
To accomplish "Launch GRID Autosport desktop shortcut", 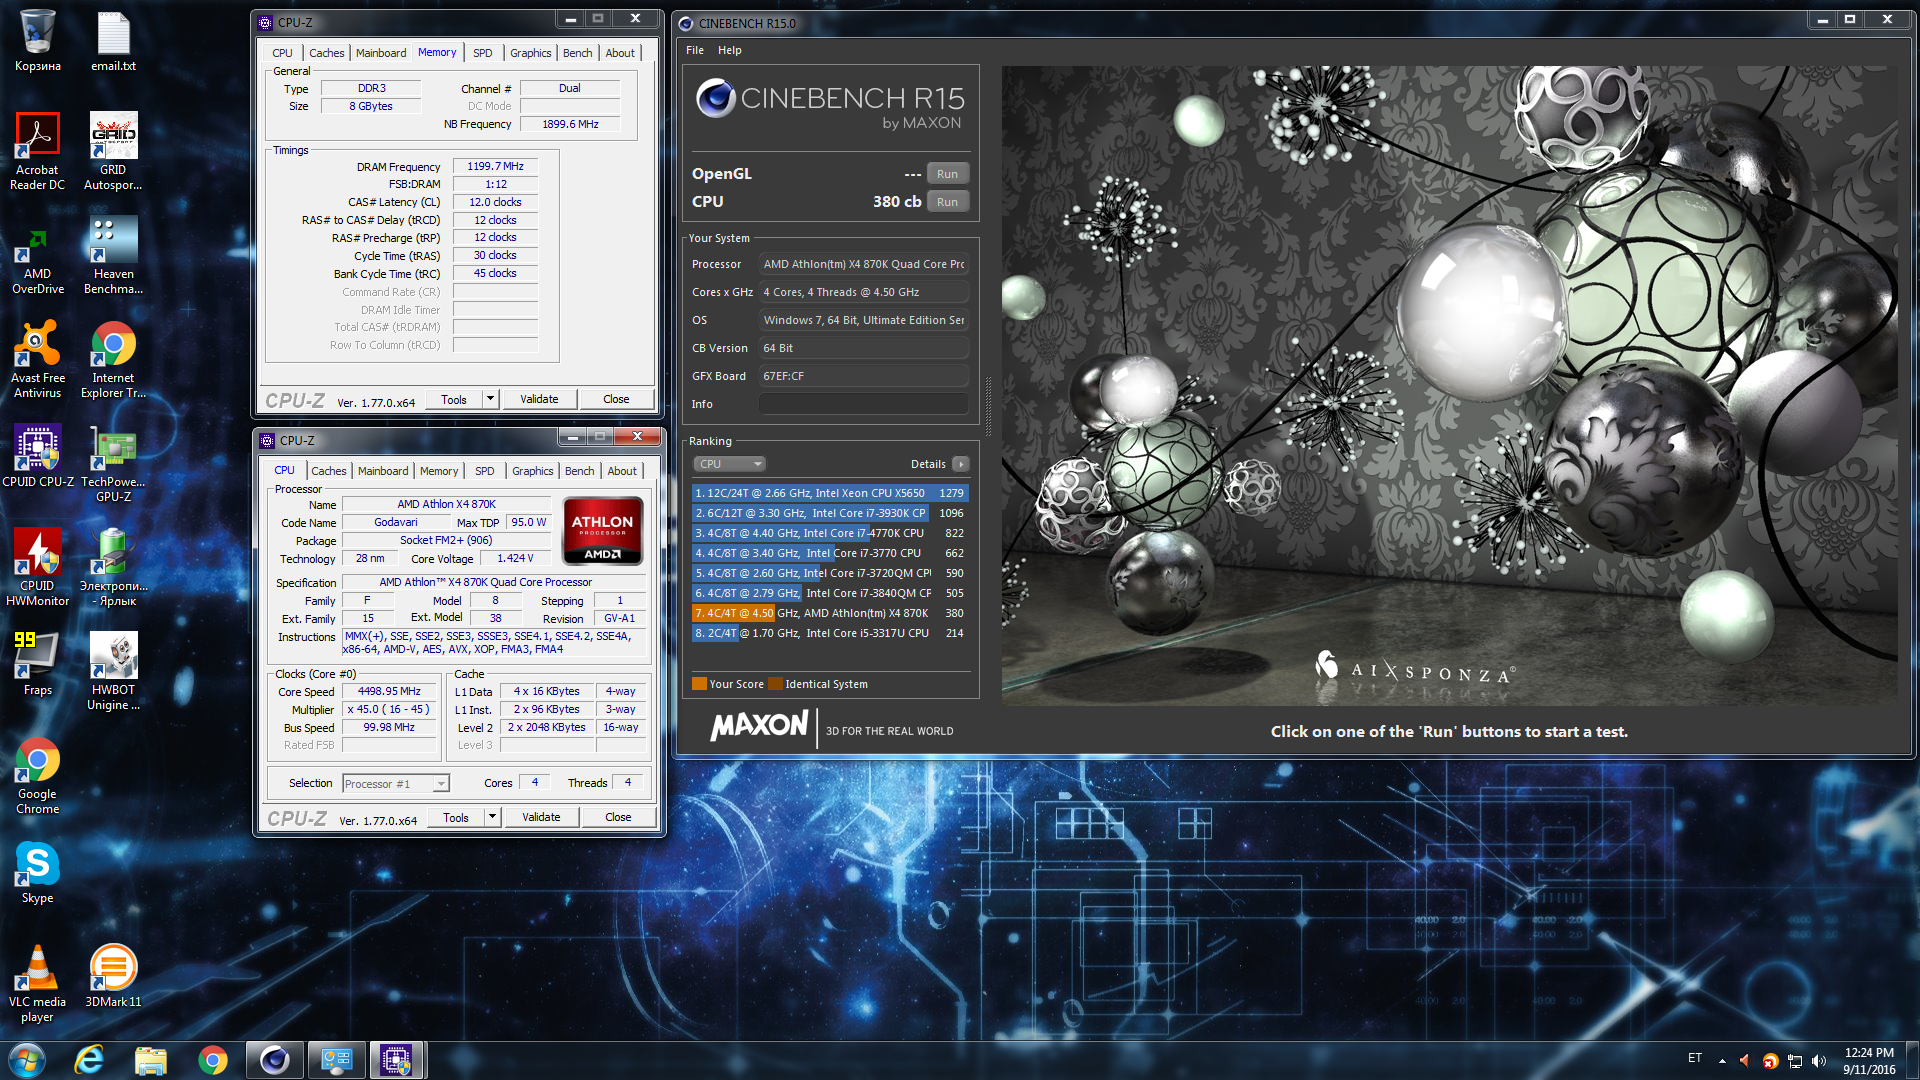I will click(x=113, y=152).
